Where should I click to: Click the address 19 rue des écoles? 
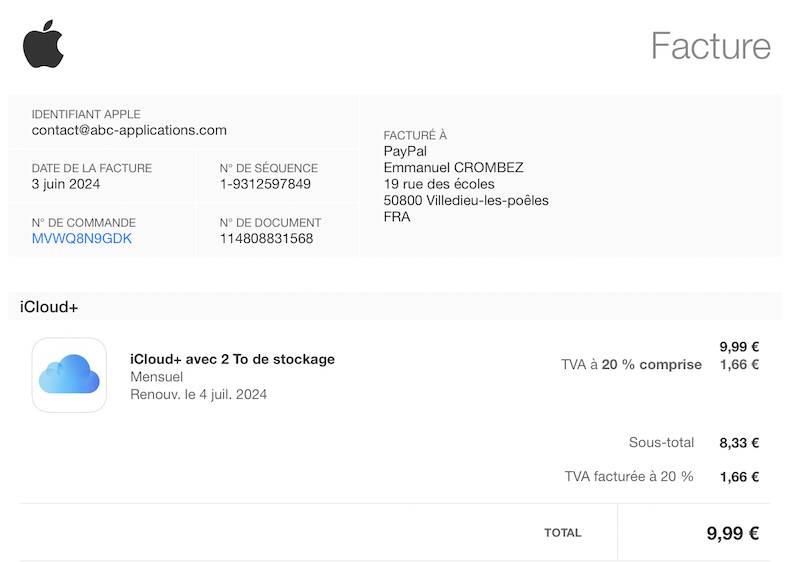(x=439, y=184)
